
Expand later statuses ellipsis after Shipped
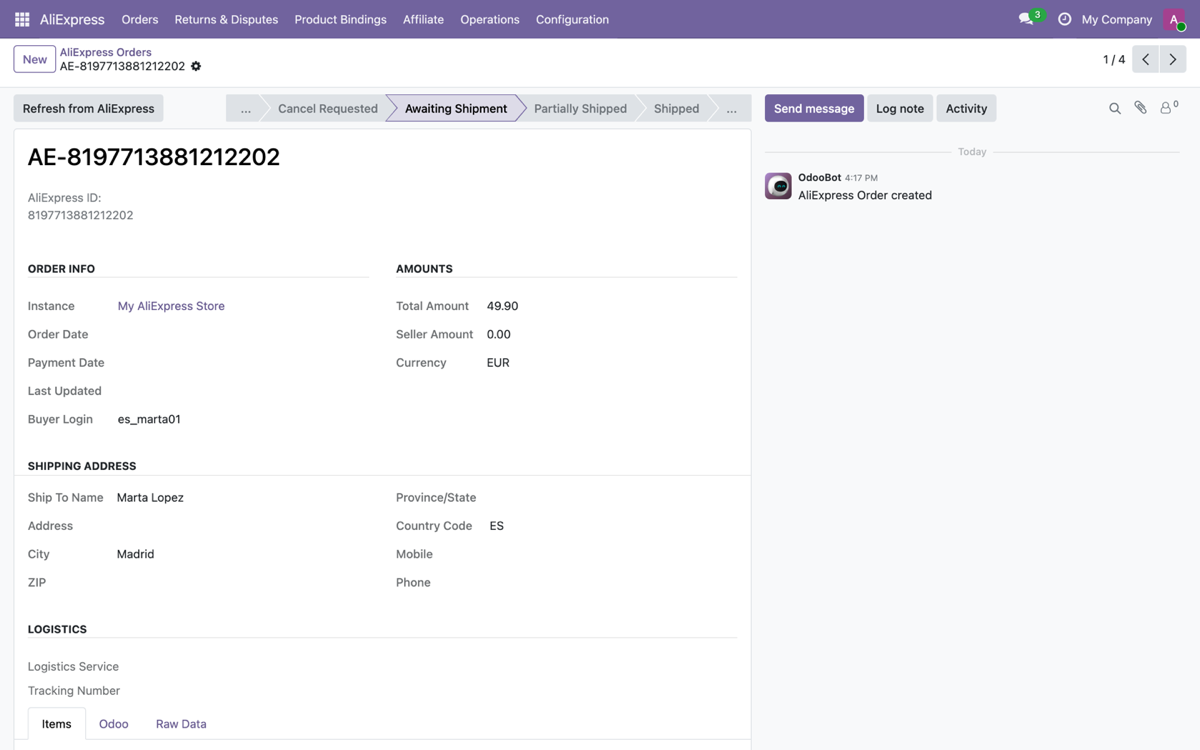[x=731, y=108]
